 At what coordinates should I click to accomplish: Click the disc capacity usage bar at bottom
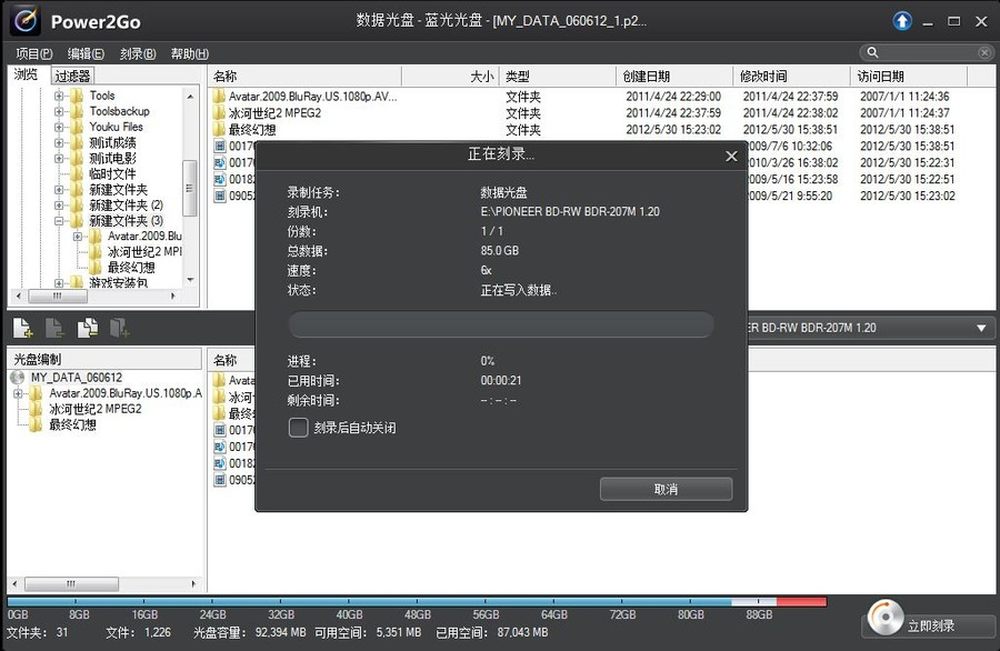417,601
